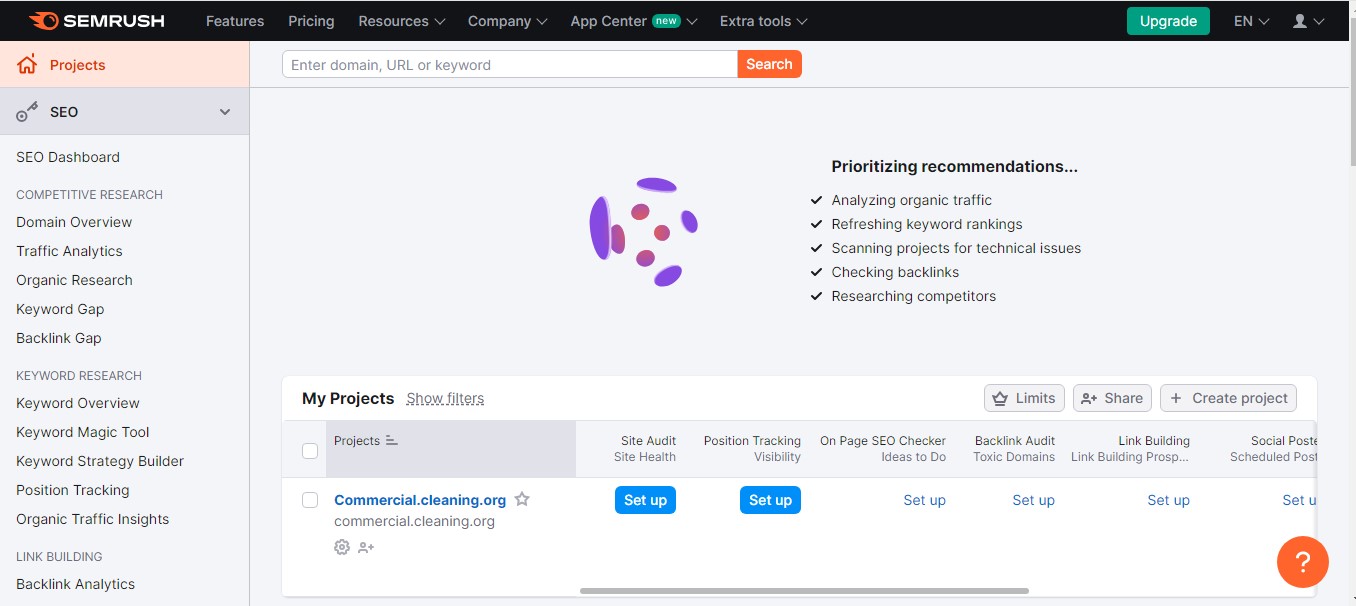
Task: Expand the Extra tools menu
Action: point(764,20)
